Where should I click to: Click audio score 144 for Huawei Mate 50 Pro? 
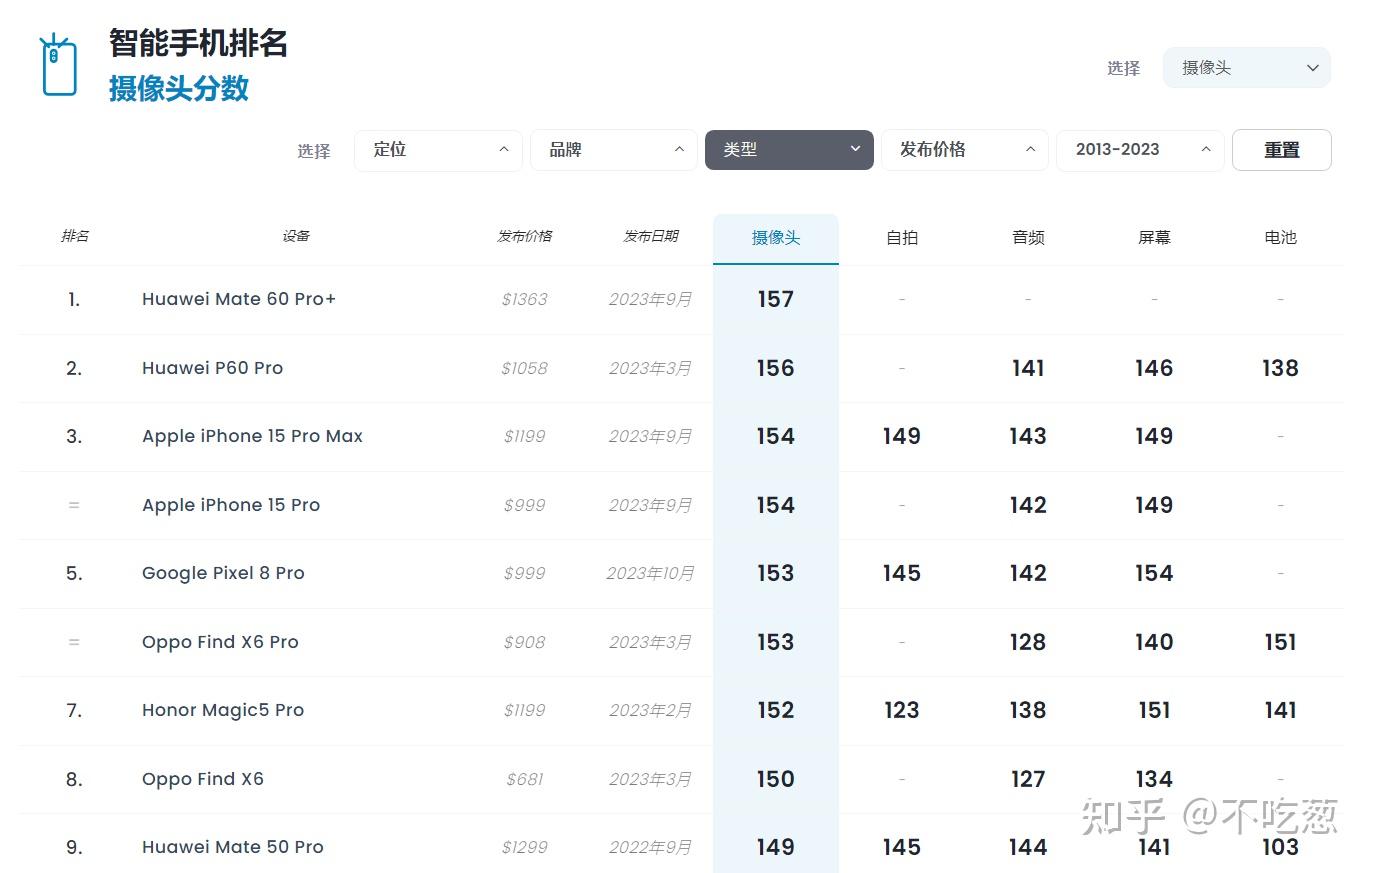[1028, 847]
